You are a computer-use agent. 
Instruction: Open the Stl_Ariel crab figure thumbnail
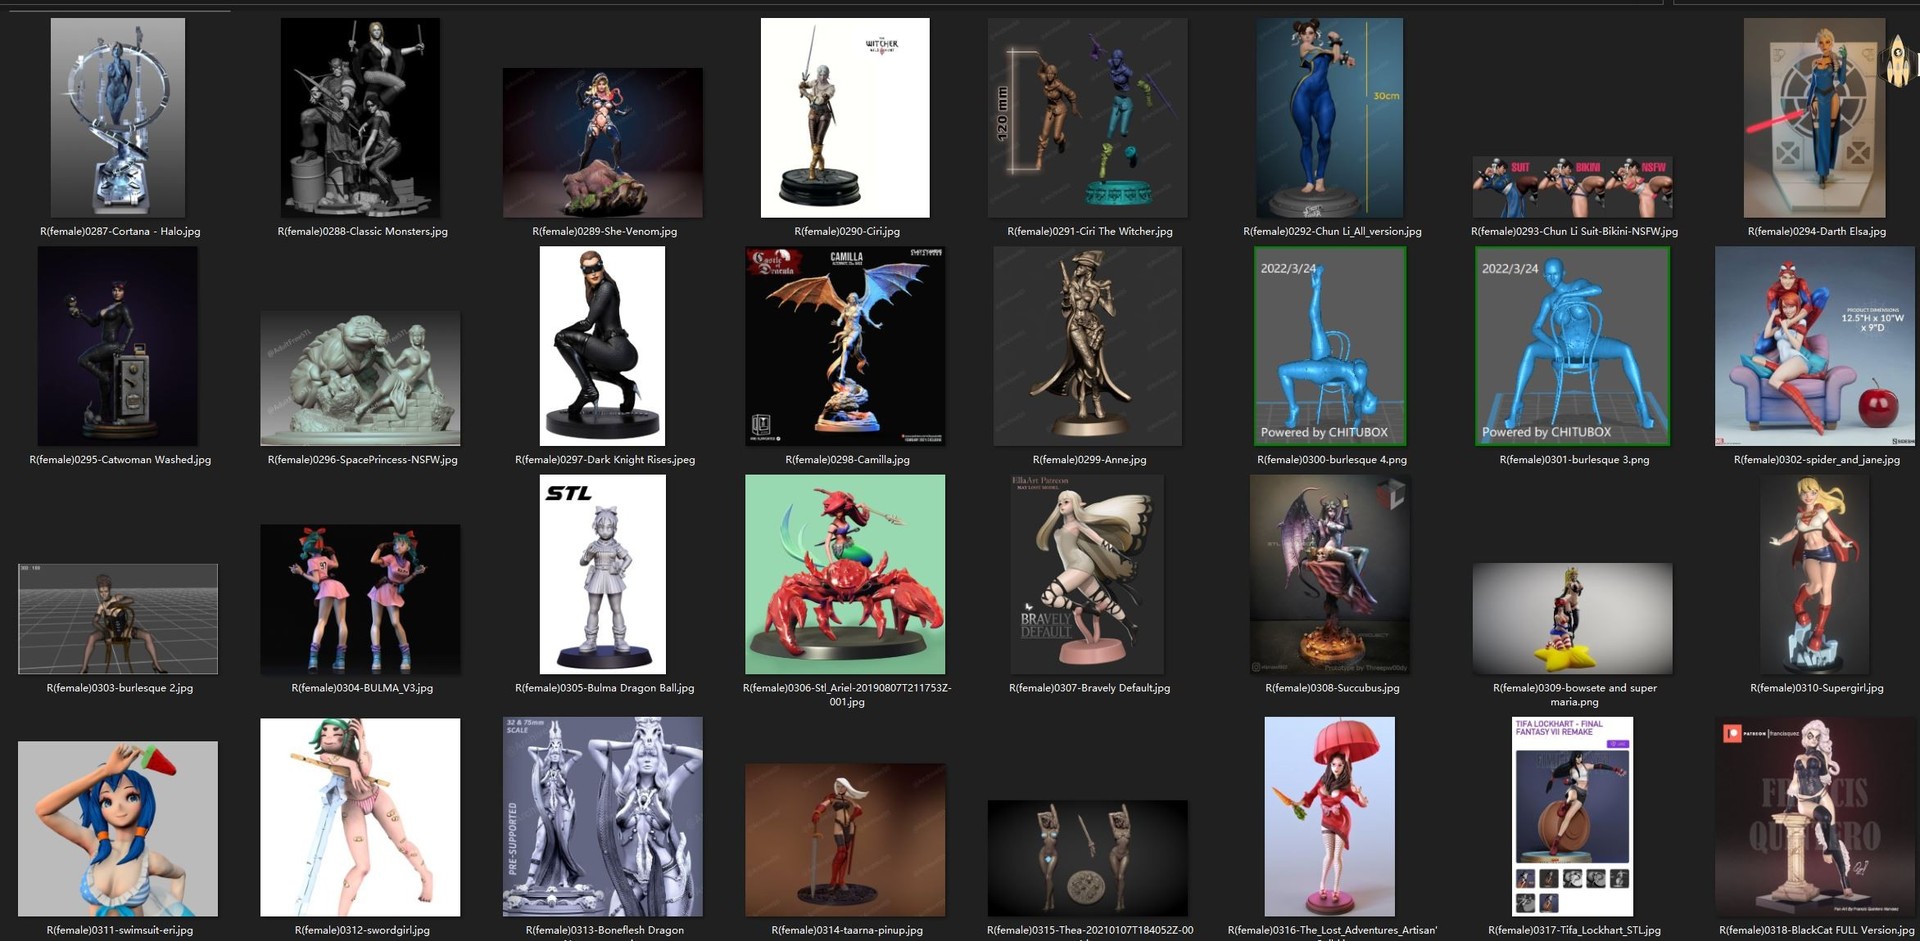(x=845, y=574)
